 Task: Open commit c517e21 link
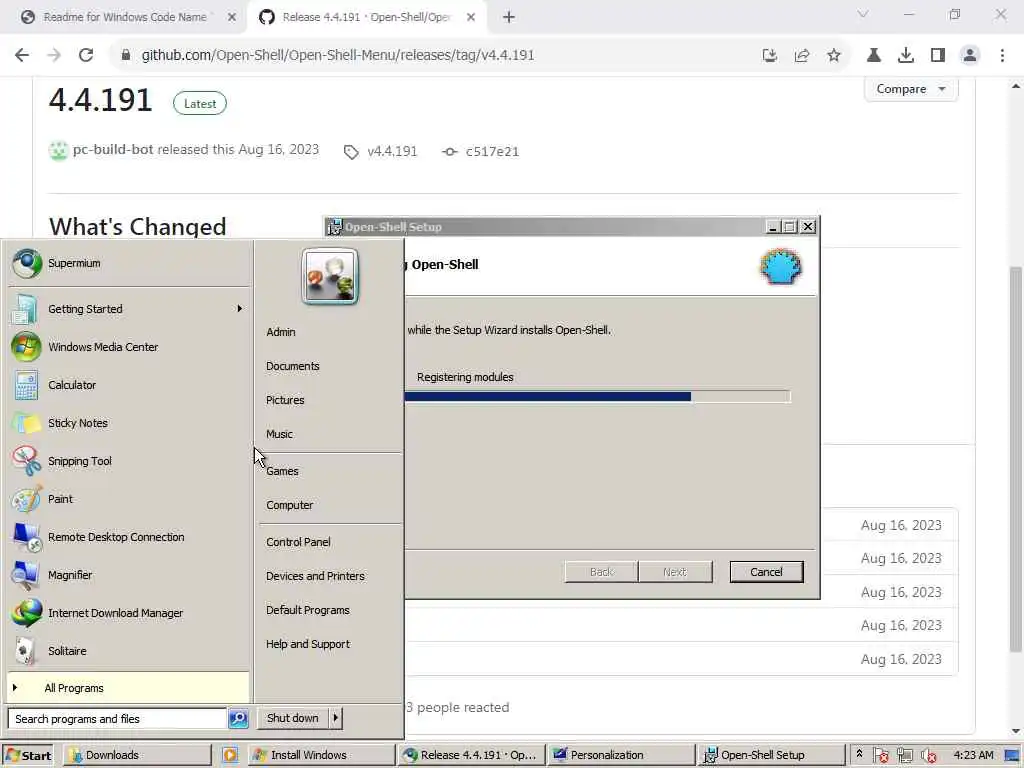pos(481,152)
